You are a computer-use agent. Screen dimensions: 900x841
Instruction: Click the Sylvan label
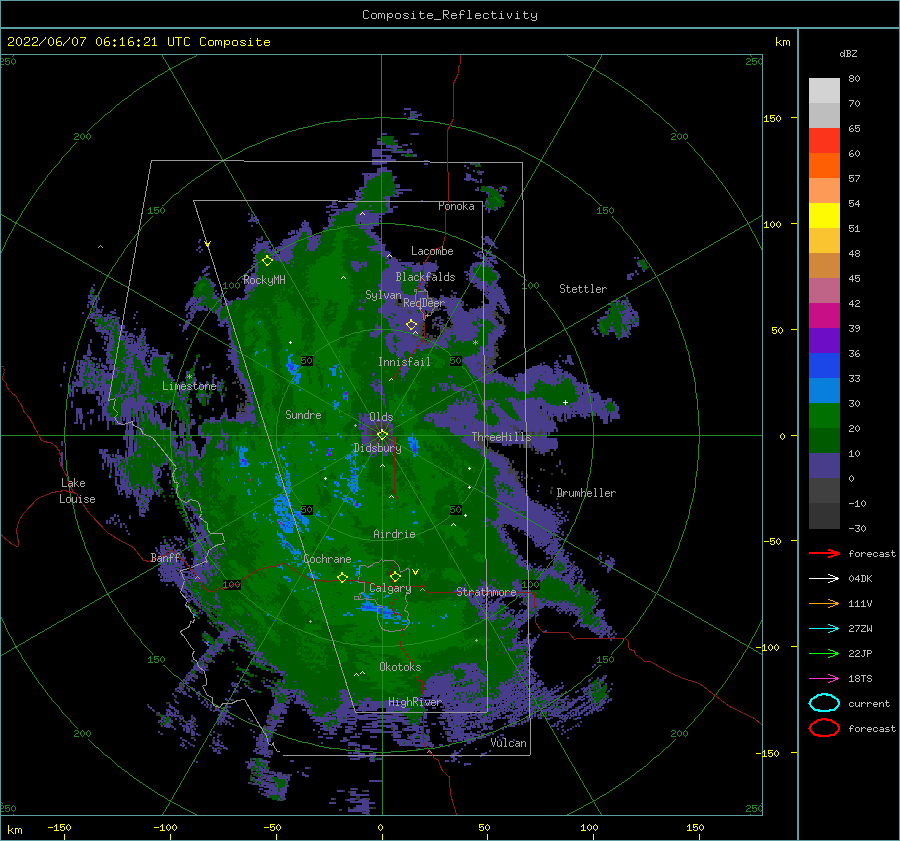(x=383, y=295)
